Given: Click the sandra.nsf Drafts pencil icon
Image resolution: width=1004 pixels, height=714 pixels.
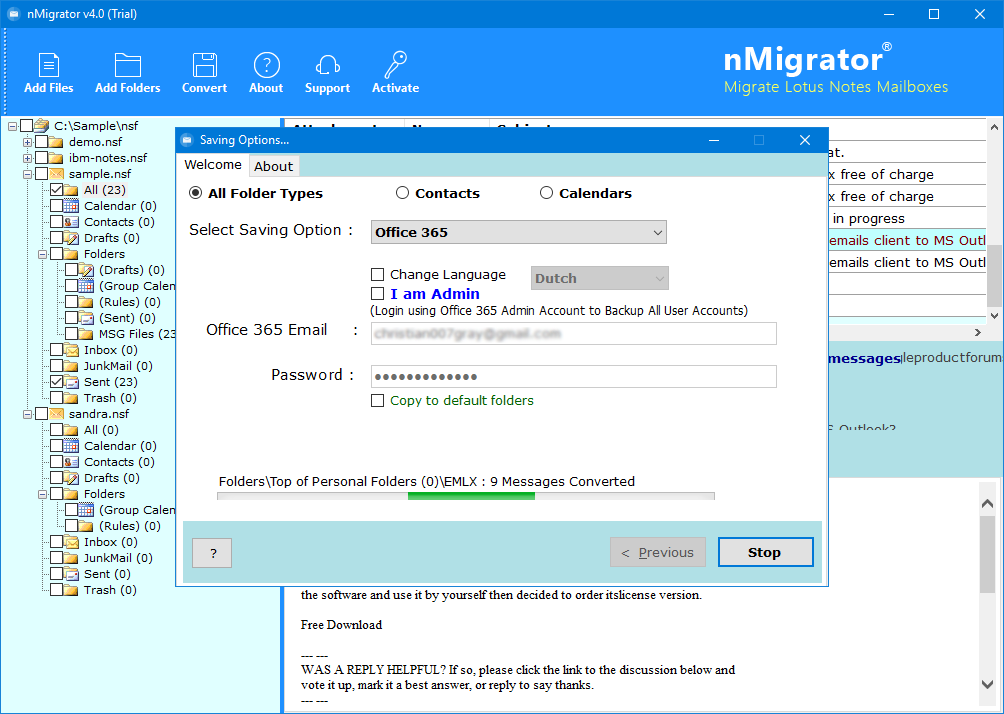Looking at the screenshot, I should click(x=72, y=478).
